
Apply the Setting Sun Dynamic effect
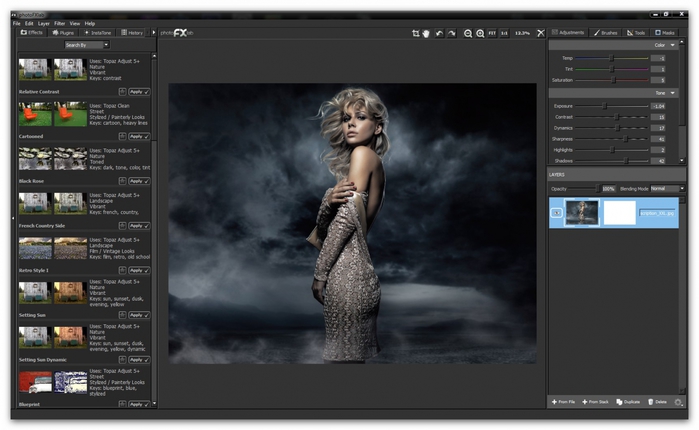(x=140, y=360)
